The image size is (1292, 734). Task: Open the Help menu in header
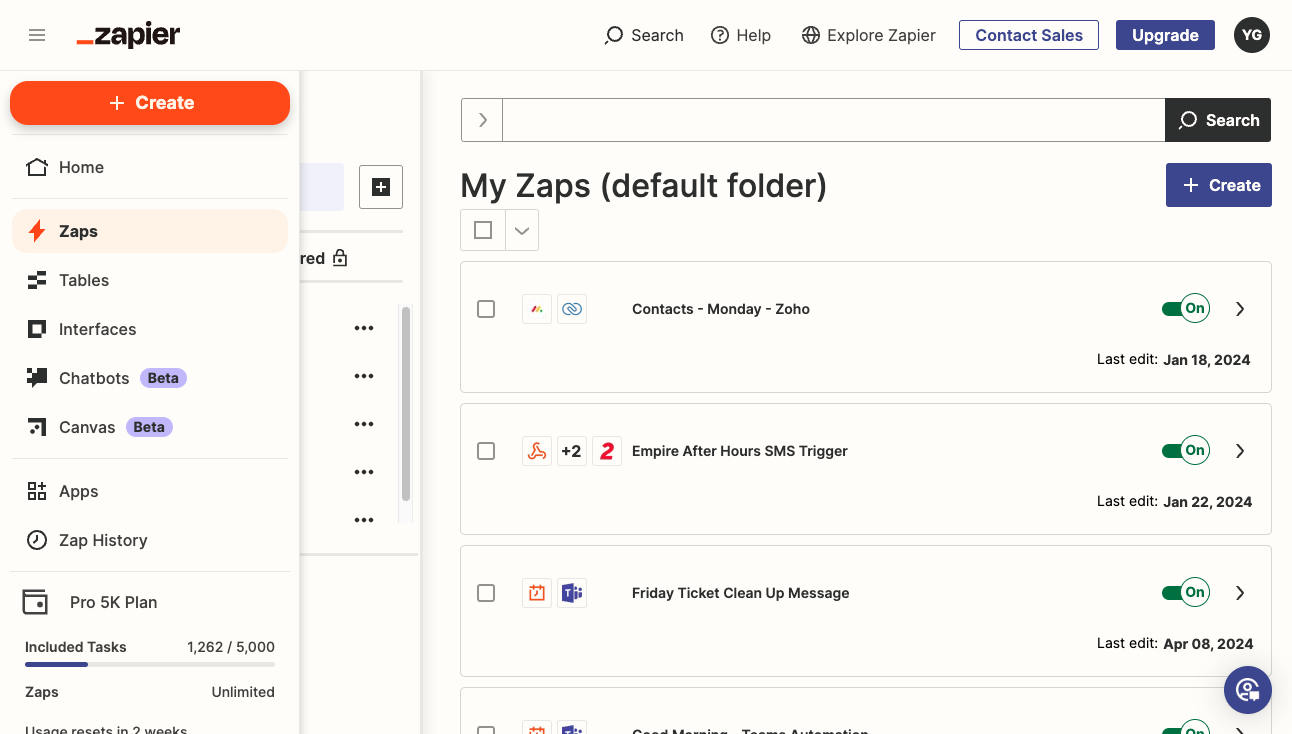pyautogui.click(x=741, y=35)
